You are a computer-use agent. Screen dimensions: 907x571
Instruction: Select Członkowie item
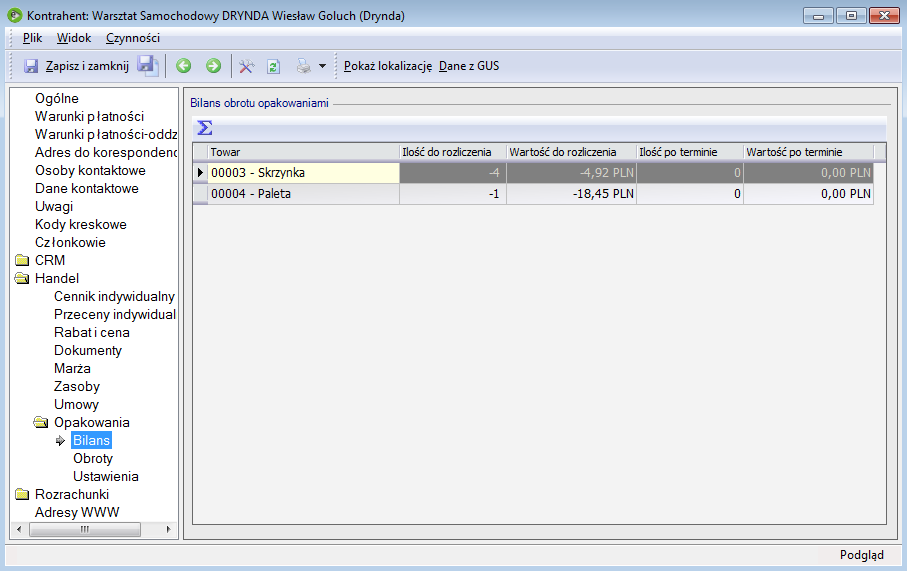(x=70, y=242)
